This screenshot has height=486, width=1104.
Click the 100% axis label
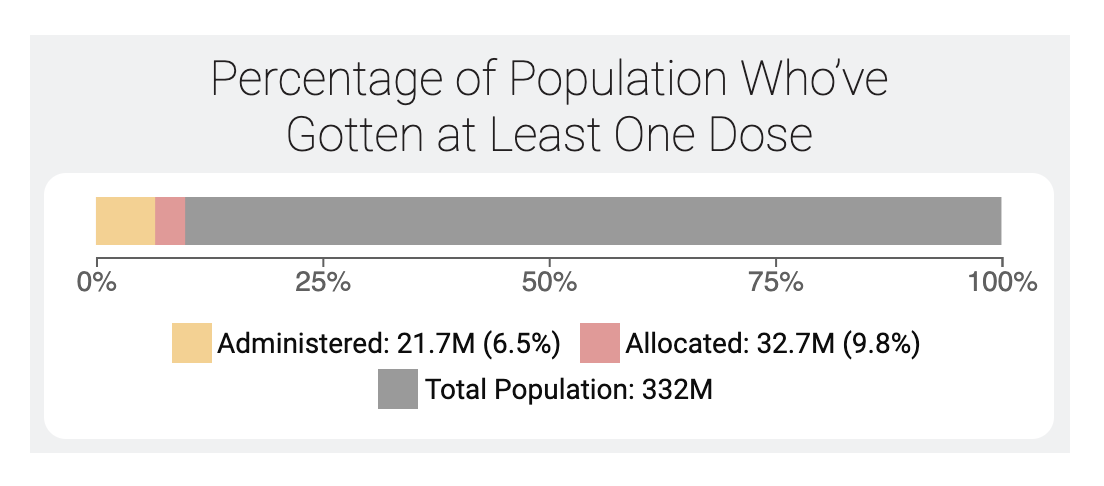pos(1000,281)
